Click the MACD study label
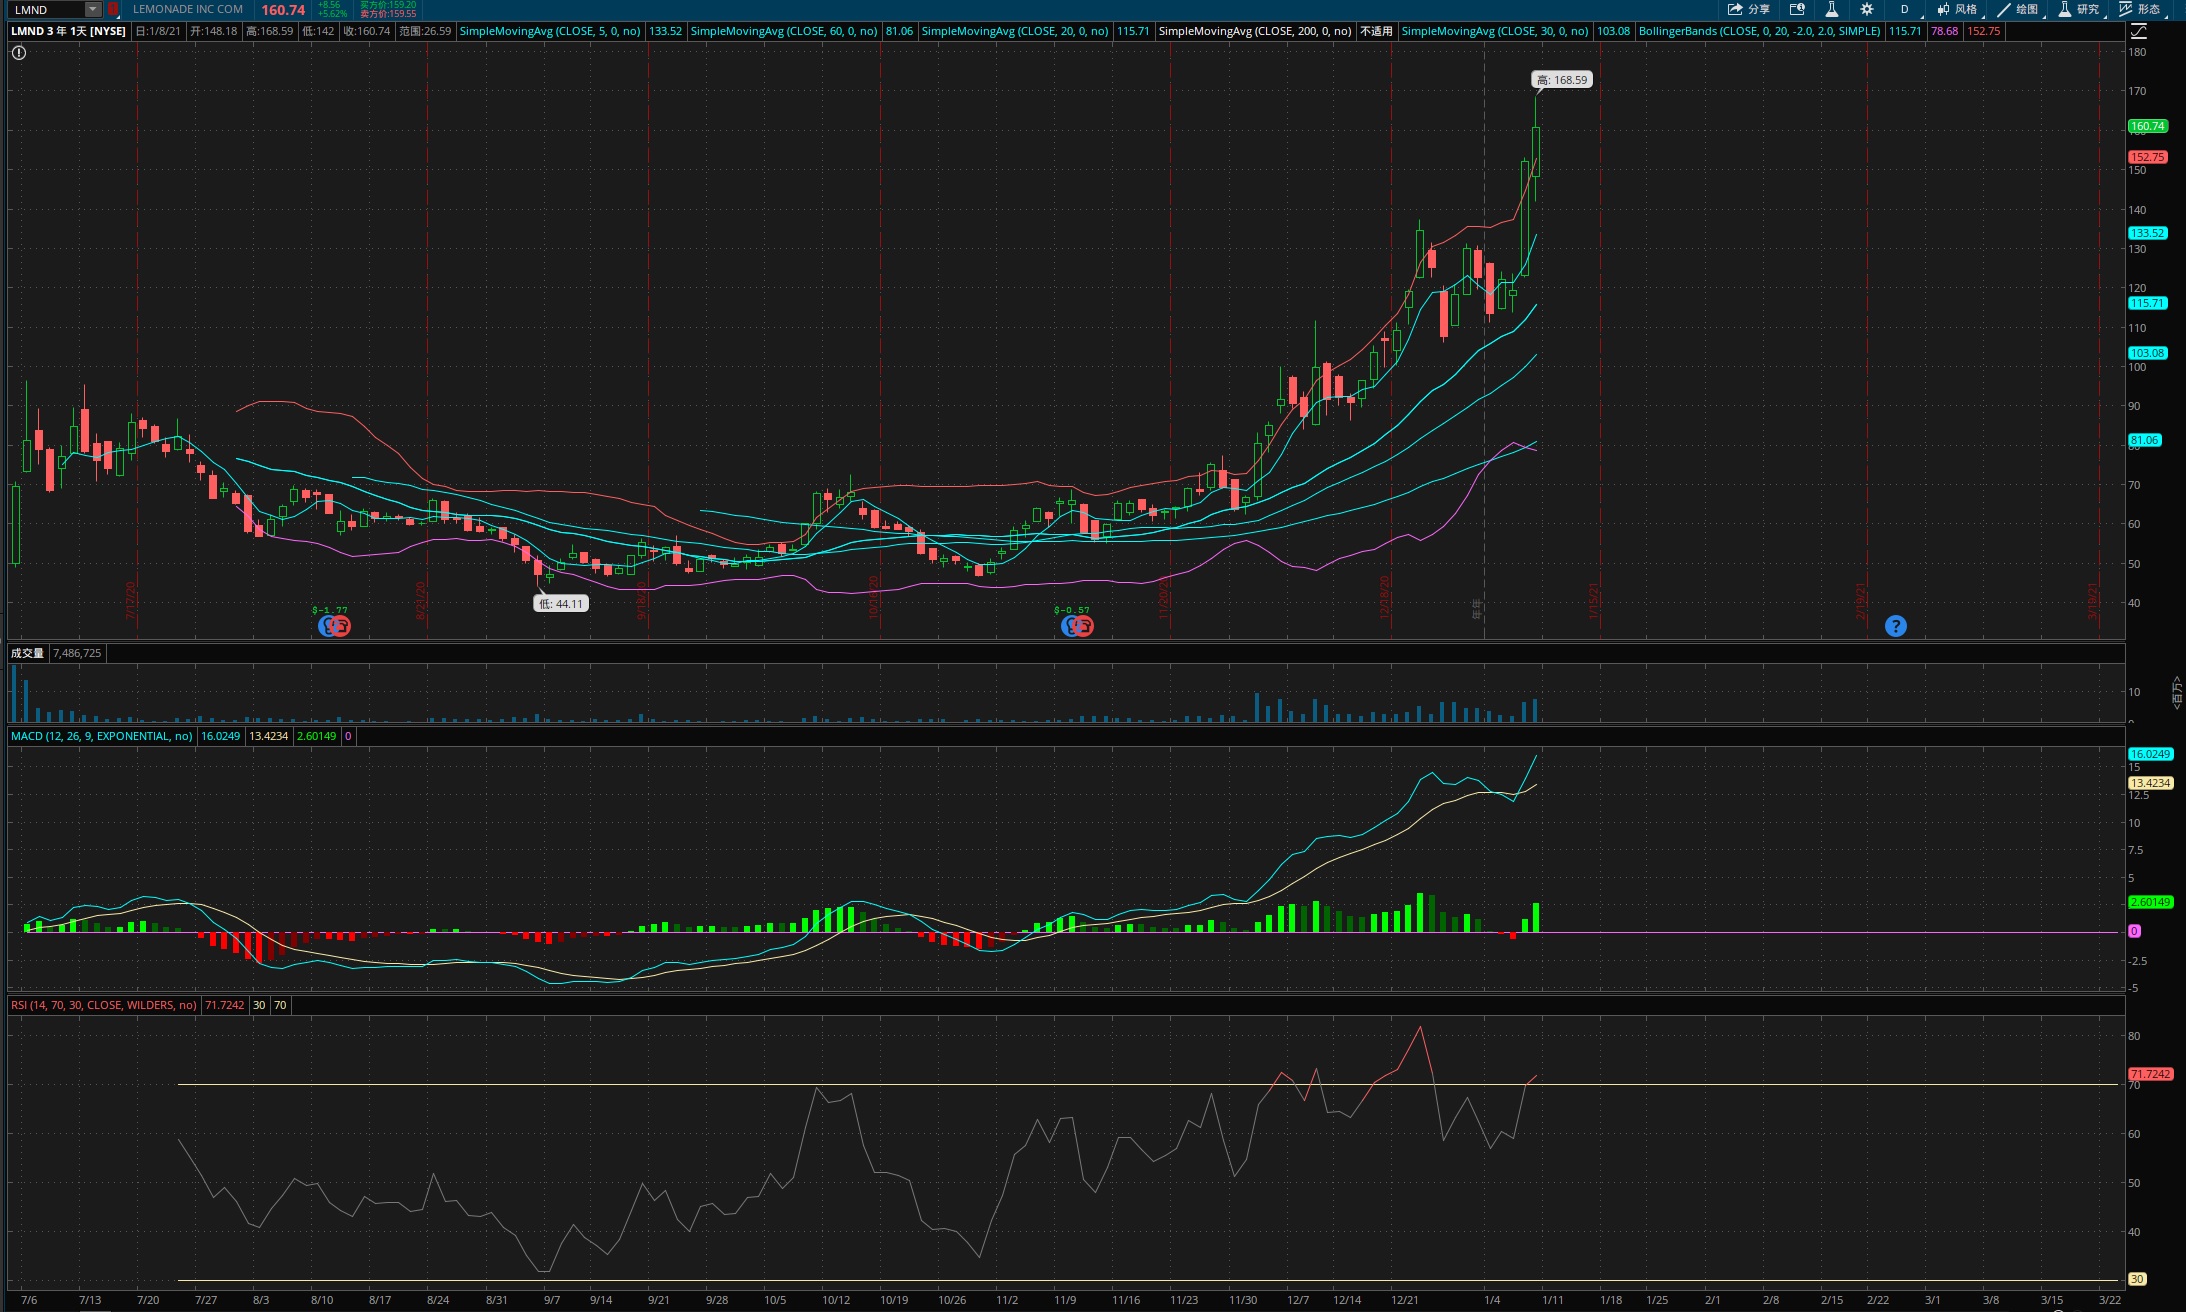This screenshot has height=1312, width=2186. tap(101, 736)
